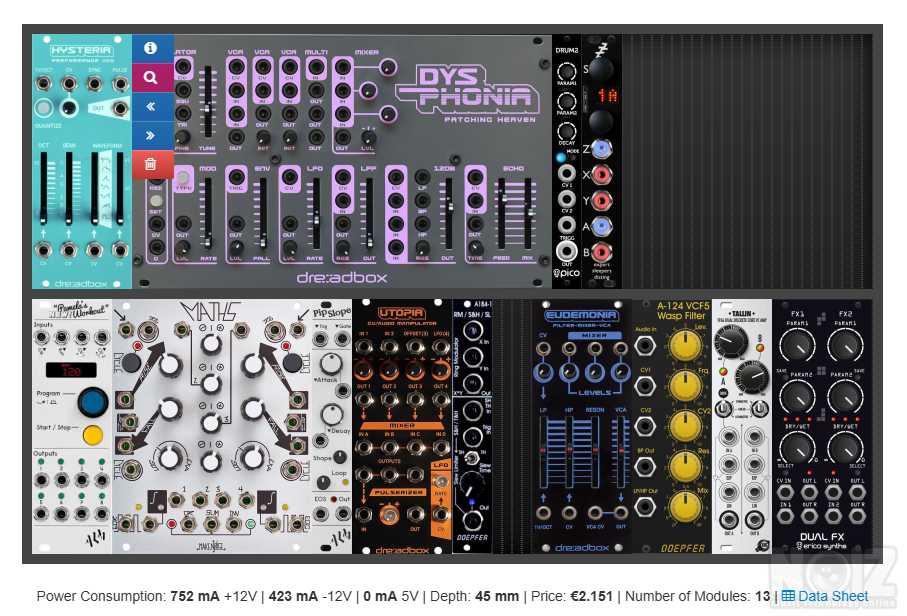
Task: Delete module using red trash icon
Action: tap(151, 164)
